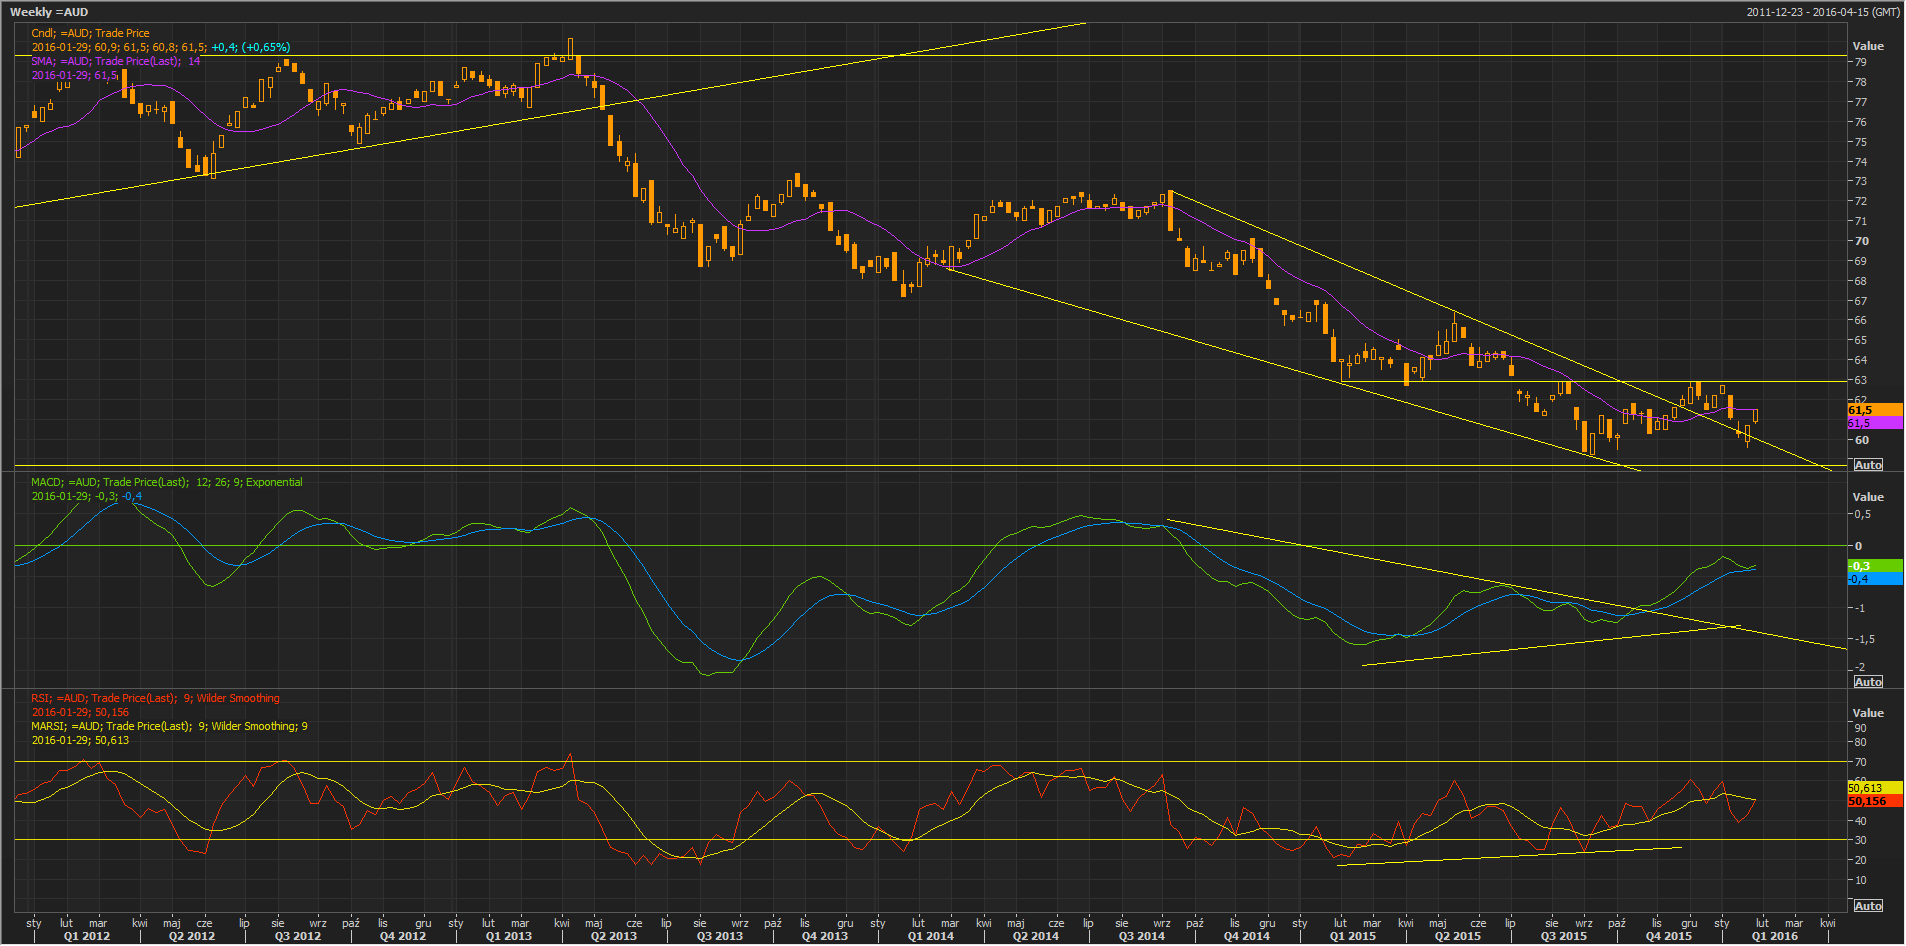
Task: Click 'Q1 2012' on the time axis
Action: tap(87, 937)
